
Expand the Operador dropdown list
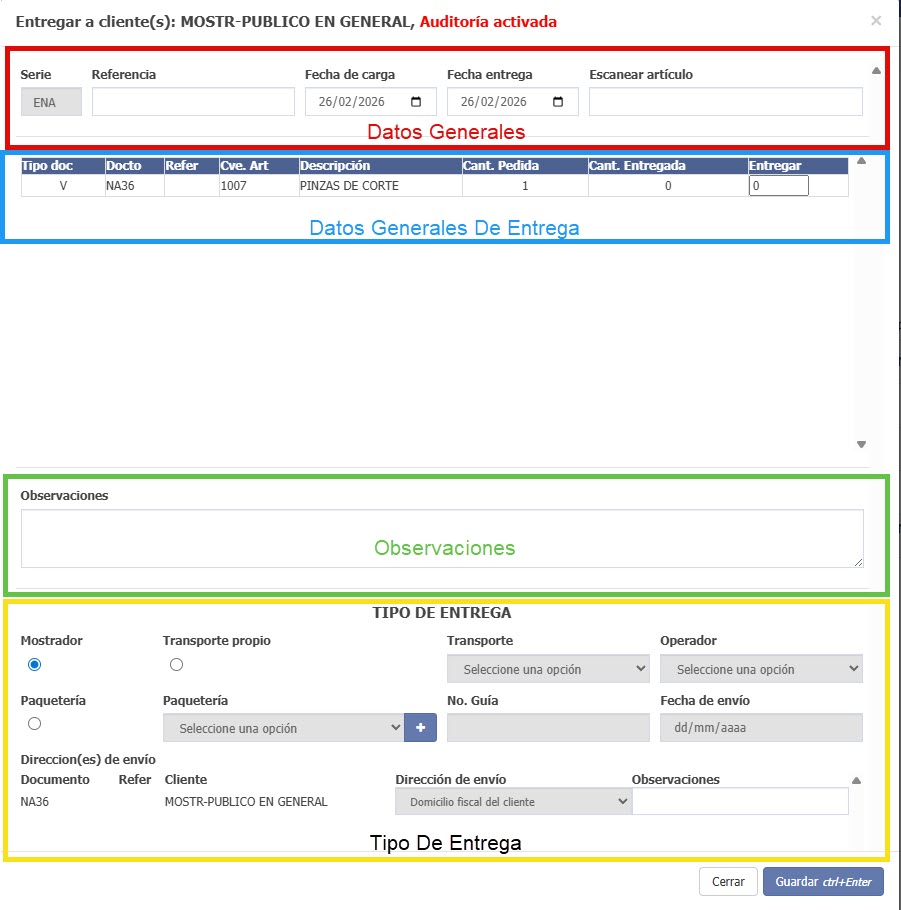761,669
